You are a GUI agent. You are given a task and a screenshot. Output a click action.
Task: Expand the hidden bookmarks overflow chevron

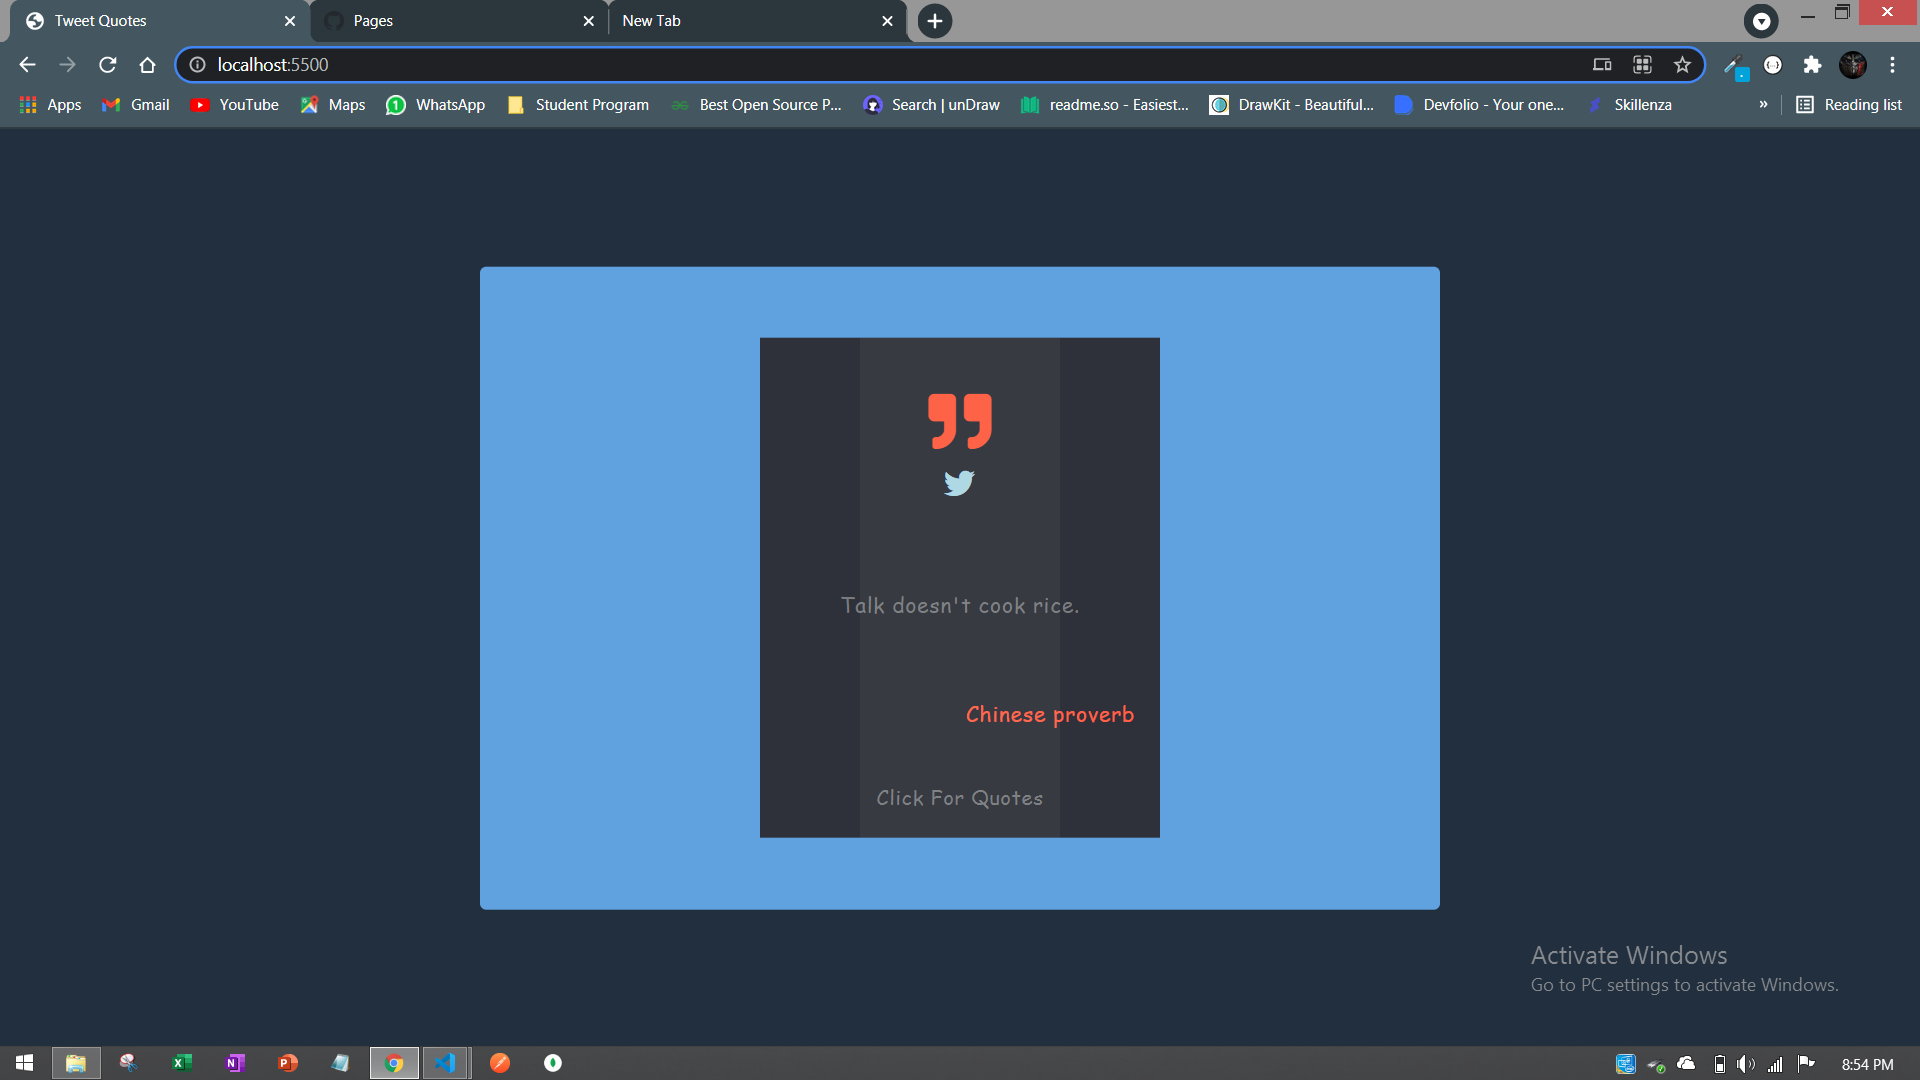pos(1763,105)
